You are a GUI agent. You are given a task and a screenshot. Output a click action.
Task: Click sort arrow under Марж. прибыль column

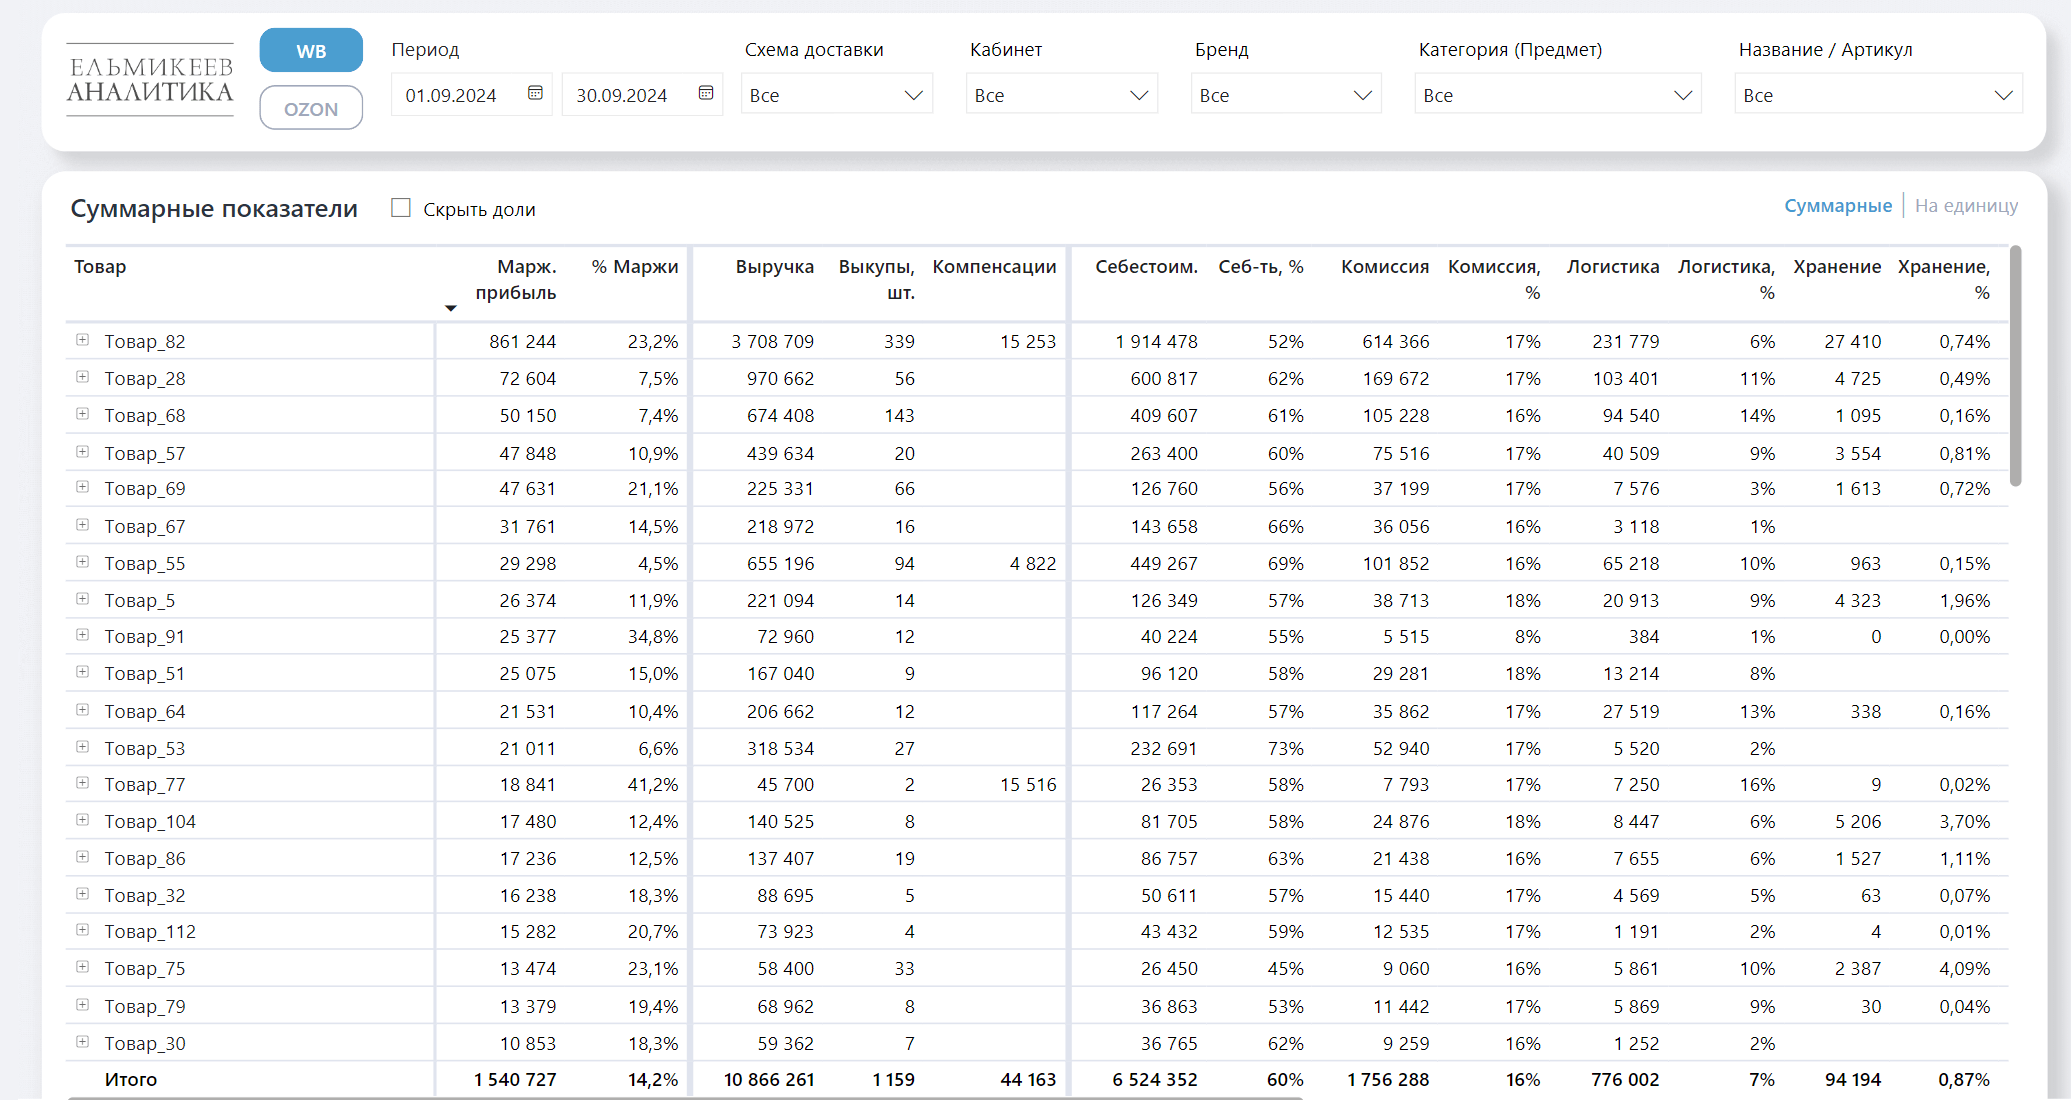coord(451,308)
